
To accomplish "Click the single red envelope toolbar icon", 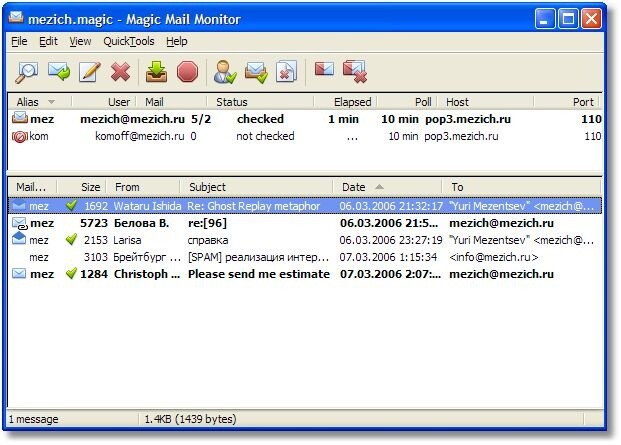I will tap(324, 69).
